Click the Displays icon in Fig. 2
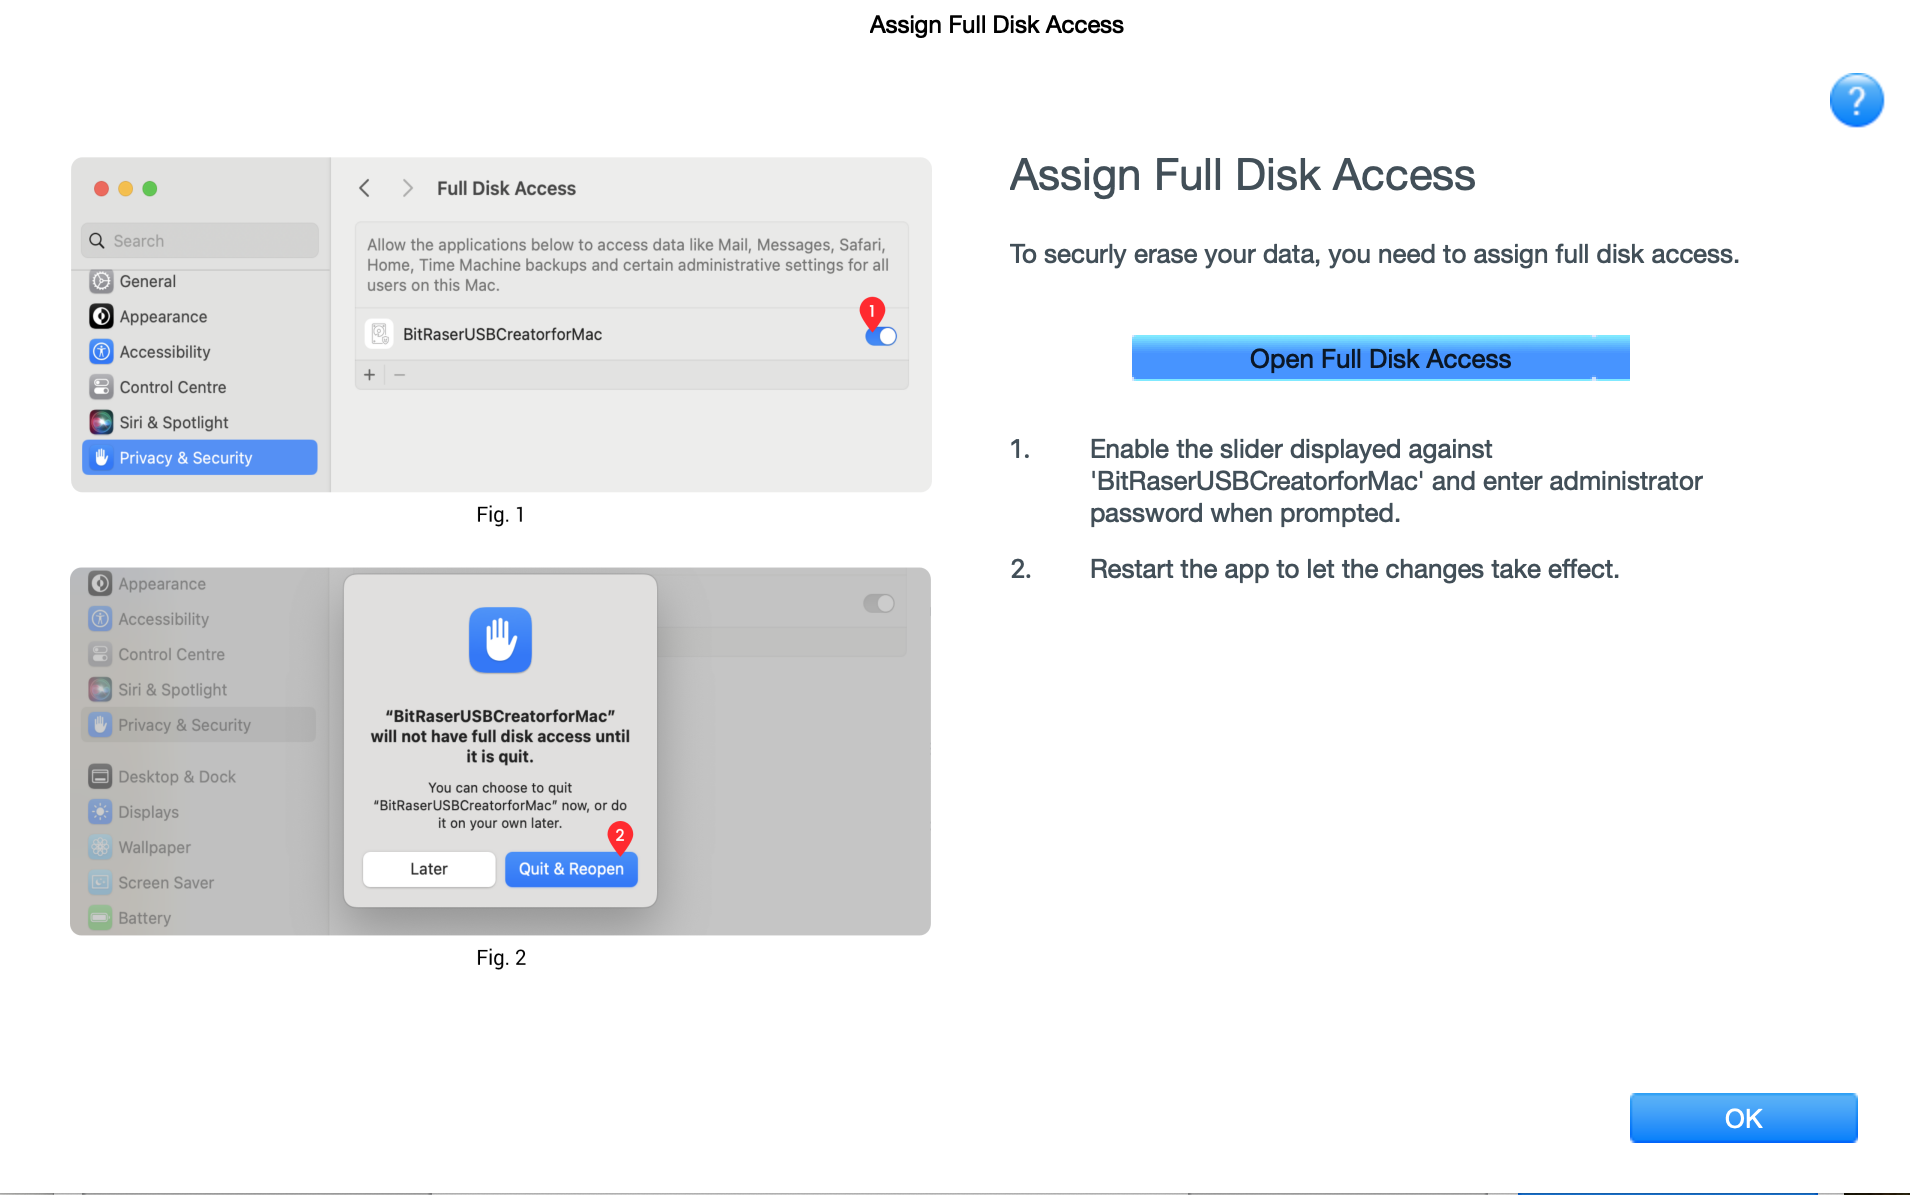The image size is (1910, 1195). tap(100, 812)
